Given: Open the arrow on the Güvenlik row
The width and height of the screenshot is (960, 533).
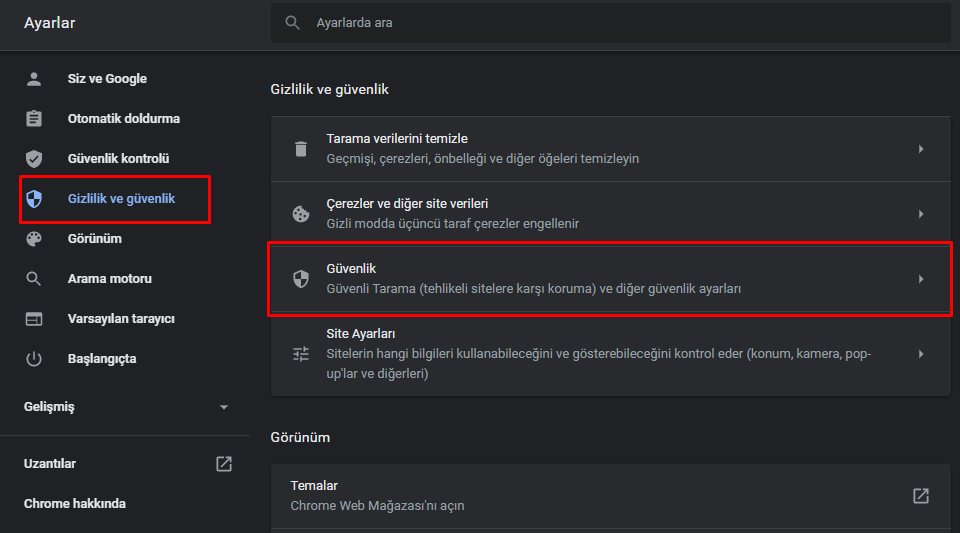Looking at the screenshot, I should [920, 279].
